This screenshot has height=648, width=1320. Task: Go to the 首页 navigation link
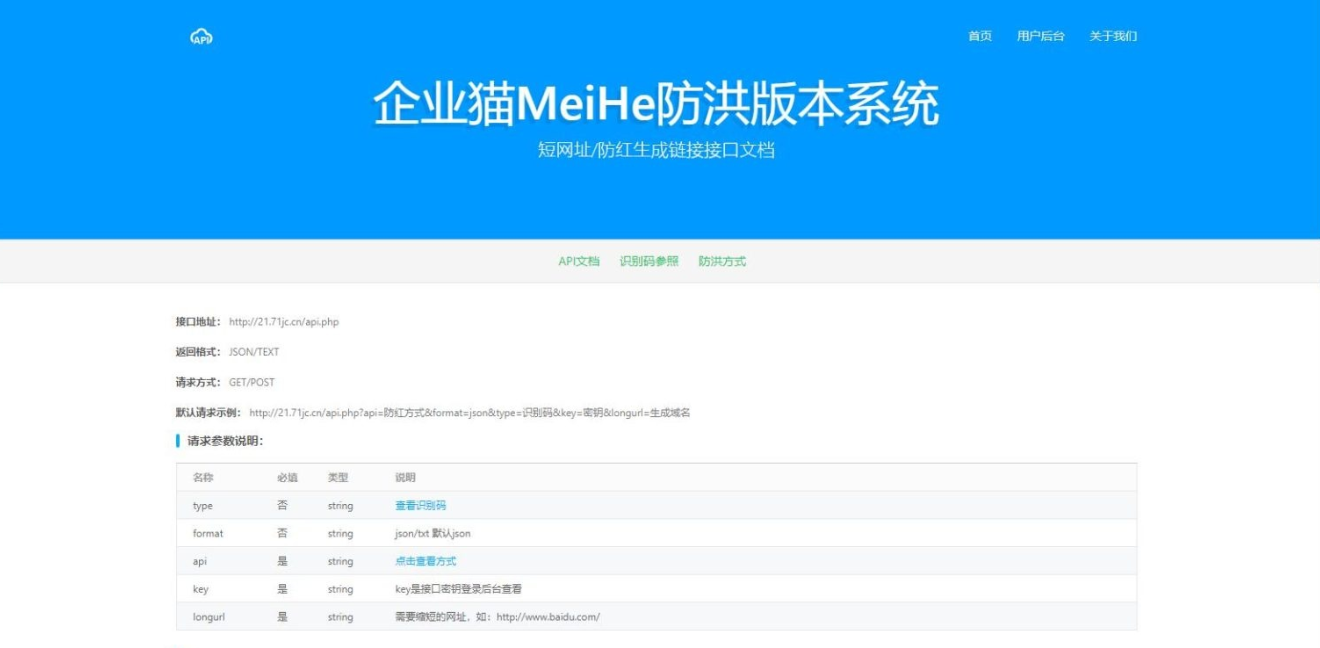(x=979, y=36)
